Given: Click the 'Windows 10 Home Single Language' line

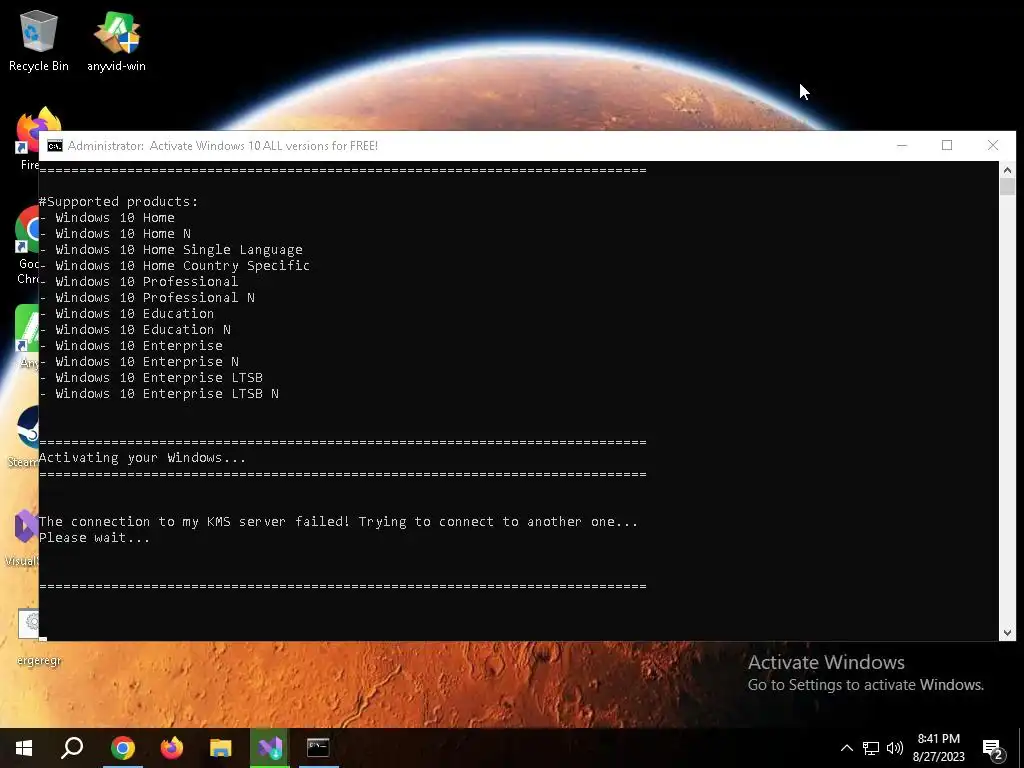Looking at the screenshot, I should coord(171,249).
